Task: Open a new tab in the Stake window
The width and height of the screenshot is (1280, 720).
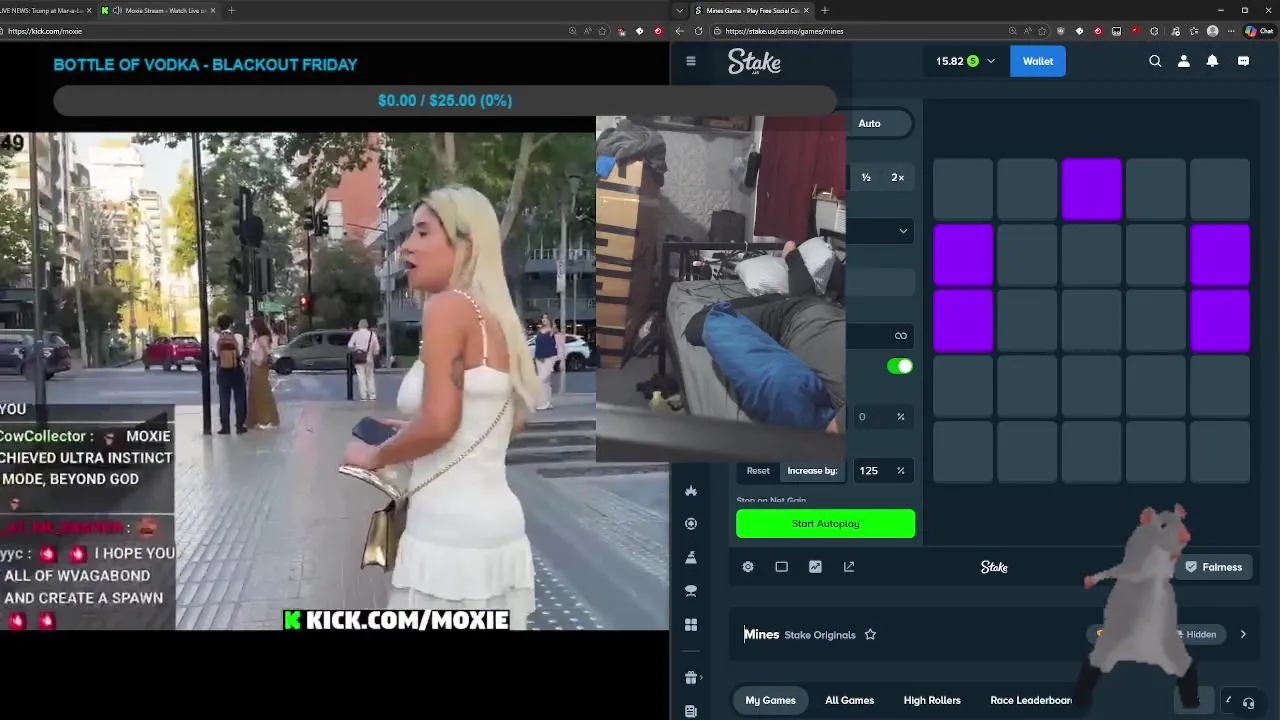Action: coord(824,10)
